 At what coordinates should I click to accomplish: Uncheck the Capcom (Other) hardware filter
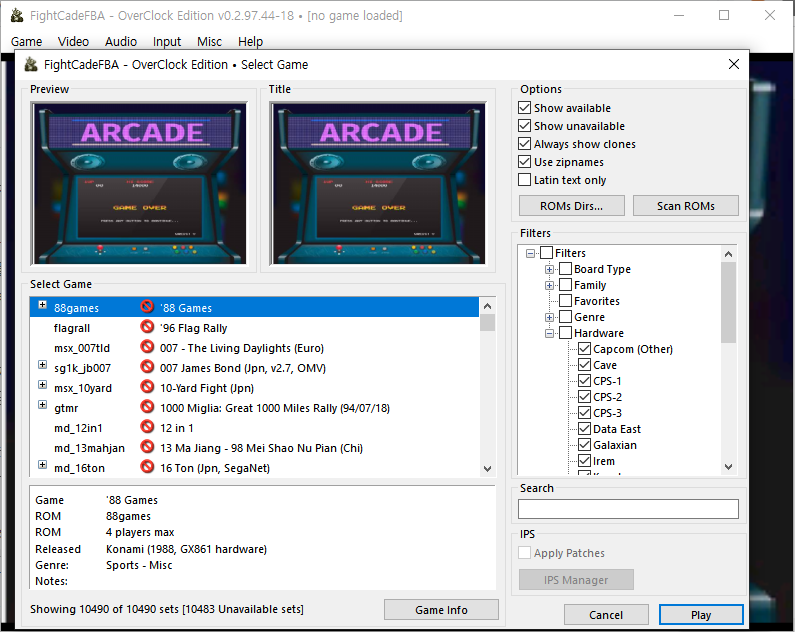pyautogui.click(x=585, y=349)
